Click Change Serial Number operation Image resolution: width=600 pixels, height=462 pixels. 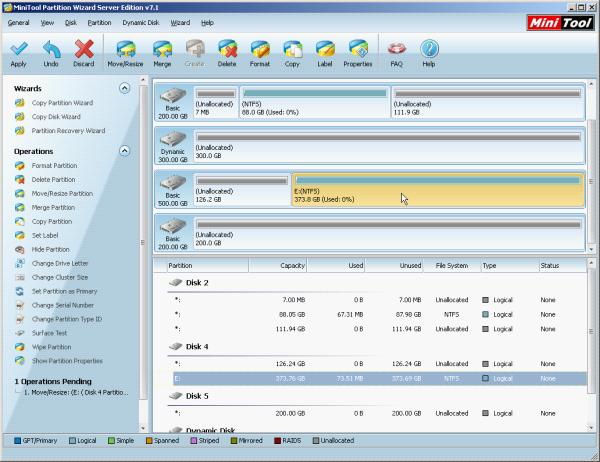click(63, 305)
